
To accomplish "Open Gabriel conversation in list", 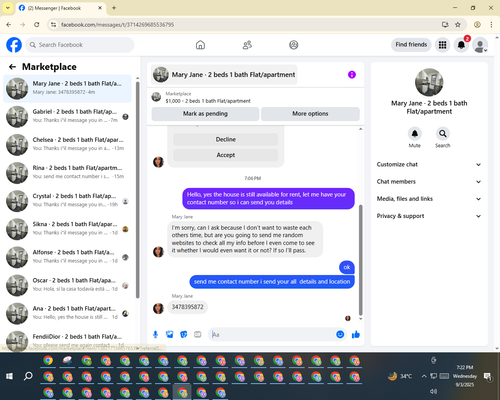I will 67,116.
